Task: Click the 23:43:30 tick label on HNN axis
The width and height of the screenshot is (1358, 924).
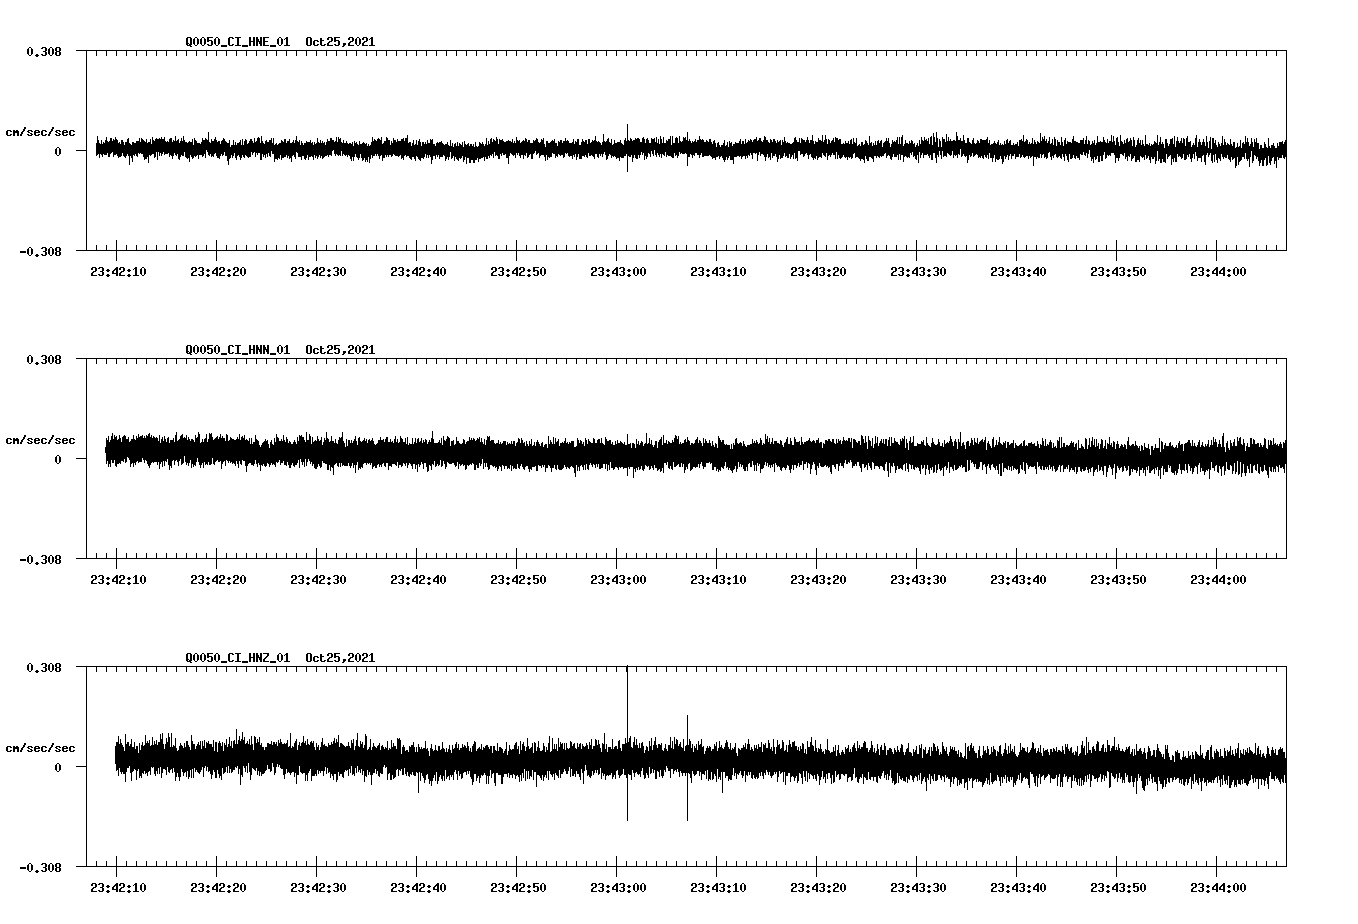Action: (x=917, y=580)
